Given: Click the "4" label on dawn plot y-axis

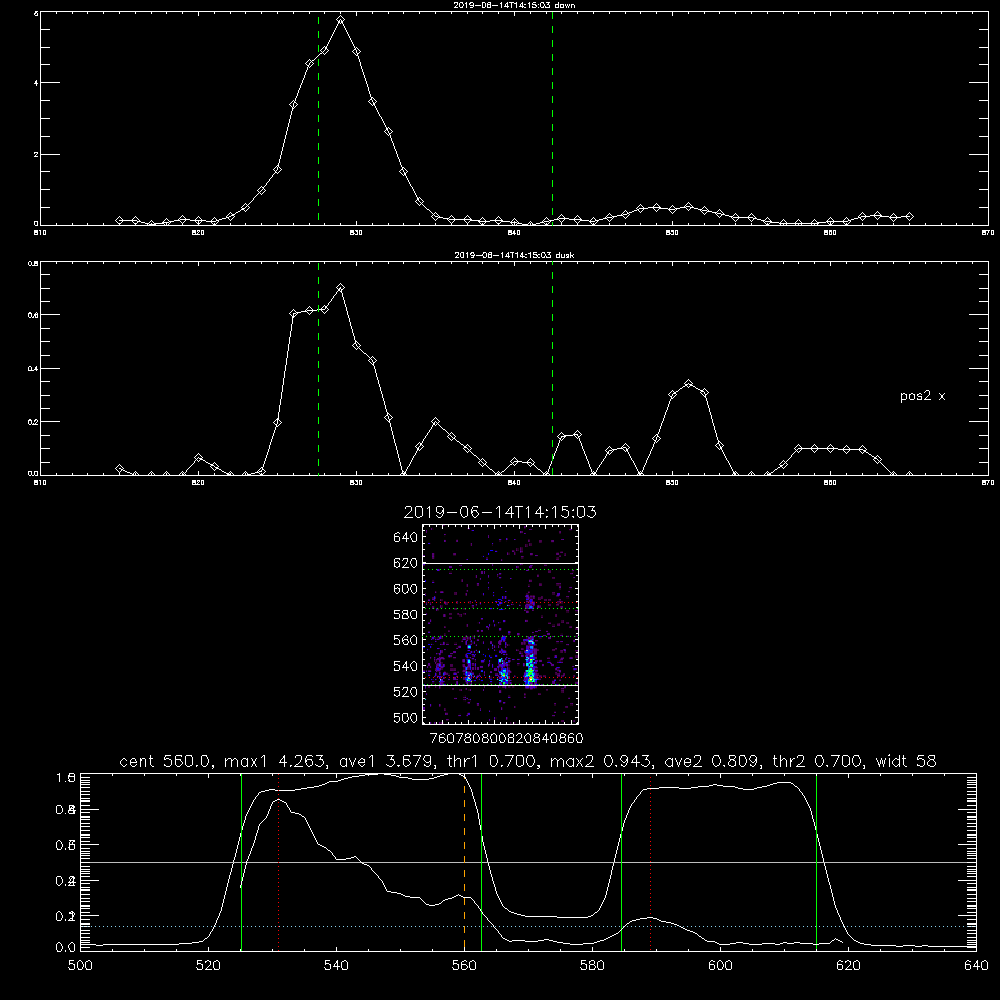Looking at the screenshot, I should [x=36, y=83].
